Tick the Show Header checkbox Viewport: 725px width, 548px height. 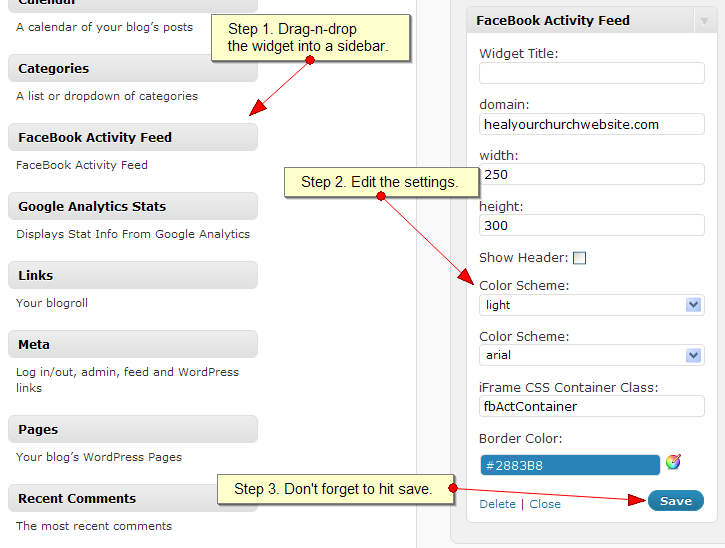pos(579,258)
